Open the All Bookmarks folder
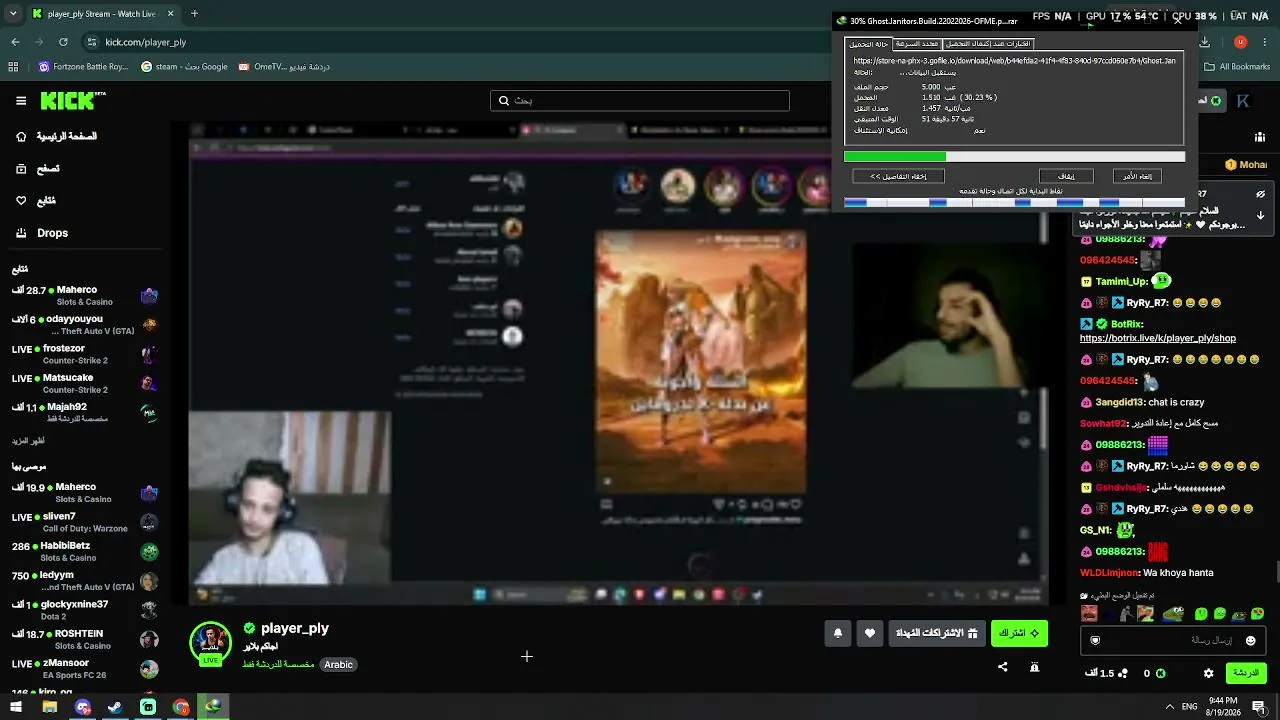This screenshot has width=1280, height=720. coord(1236,67)
